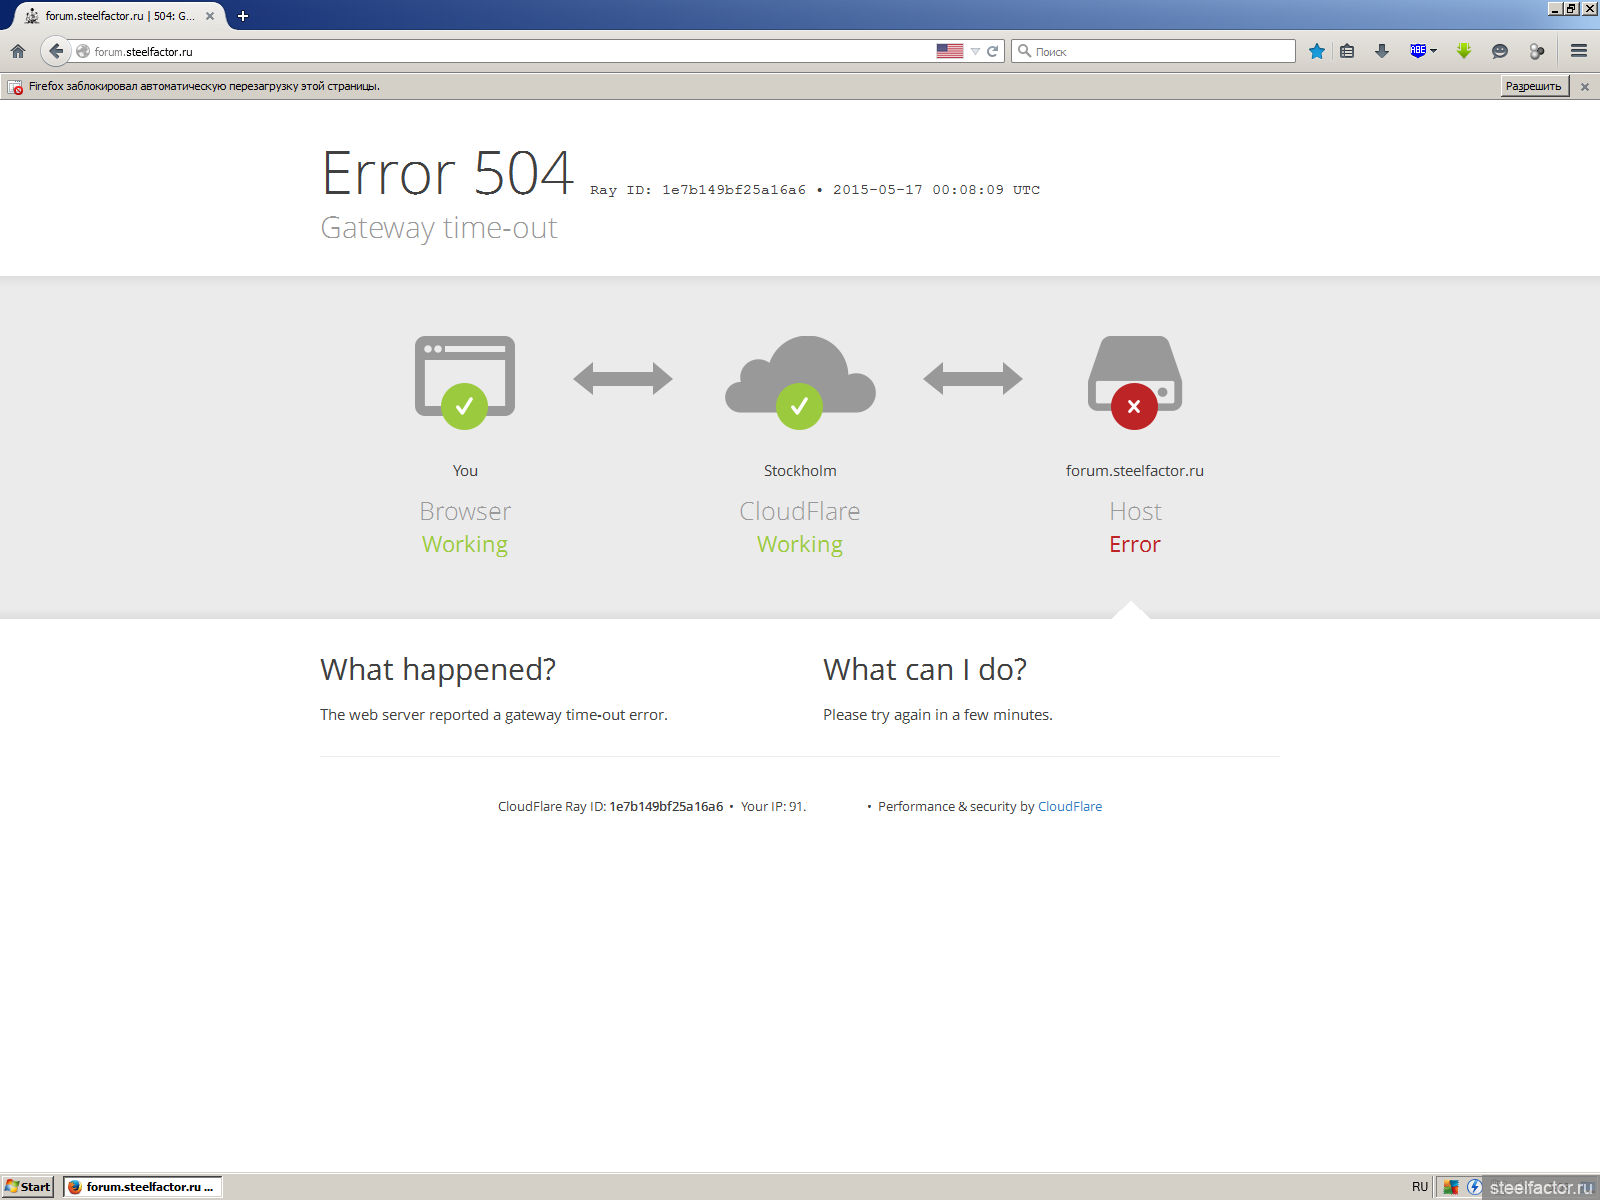Image resolution: width=1600 pixels, height=1200 pixels.
Task: Open the CloudFlare link in footer
Action: point(1070,807)
